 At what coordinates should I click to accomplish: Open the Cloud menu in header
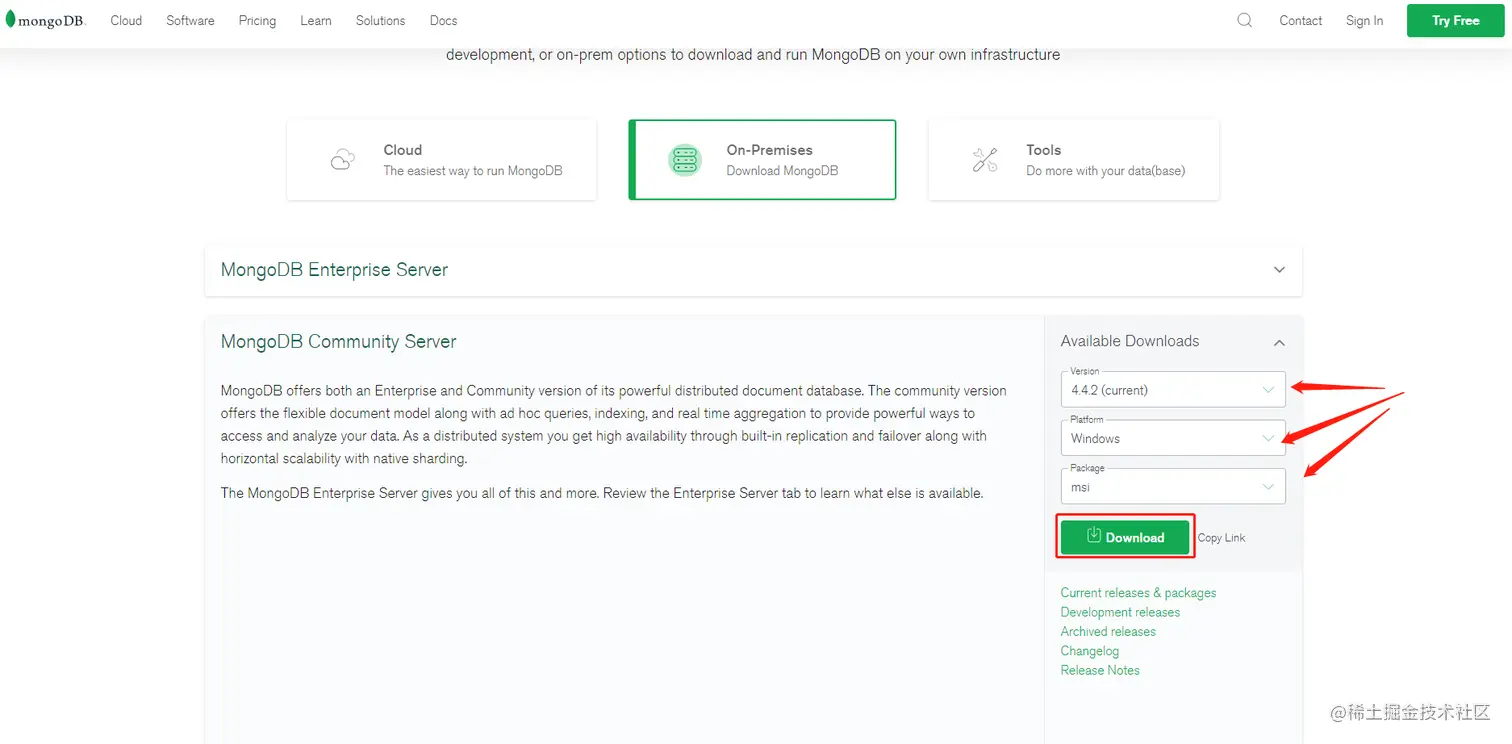(x=126, y=20)
